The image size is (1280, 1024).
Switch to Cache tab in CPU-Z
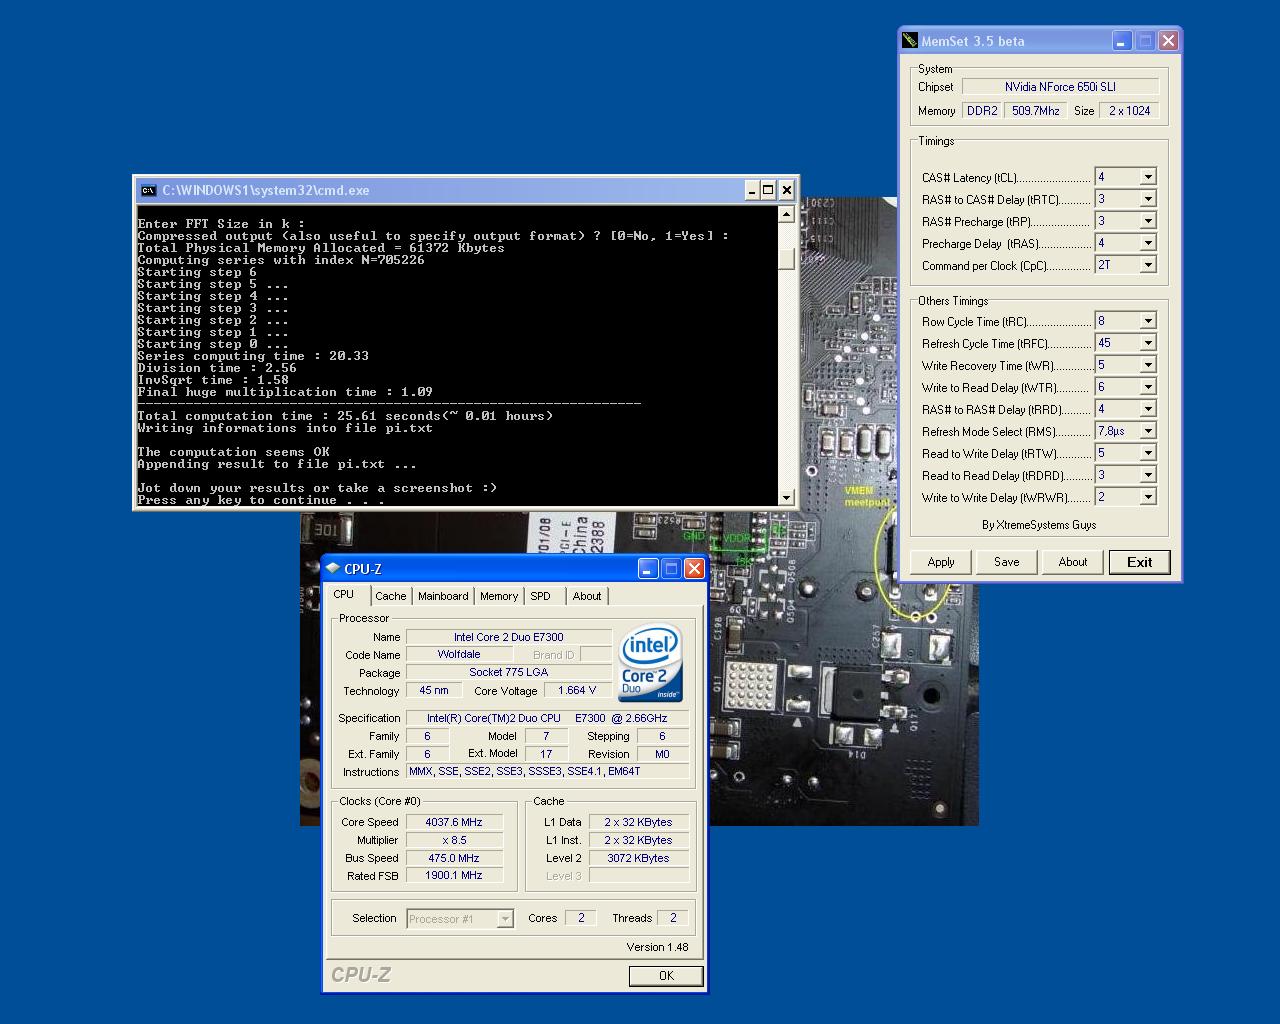pyautogui.click(x=391, y=596)
